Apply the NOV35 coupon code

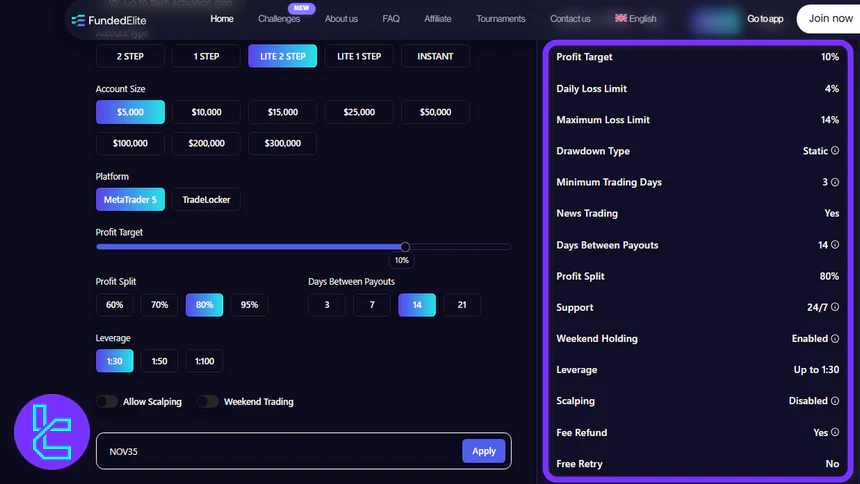click(x=483, y=451)
